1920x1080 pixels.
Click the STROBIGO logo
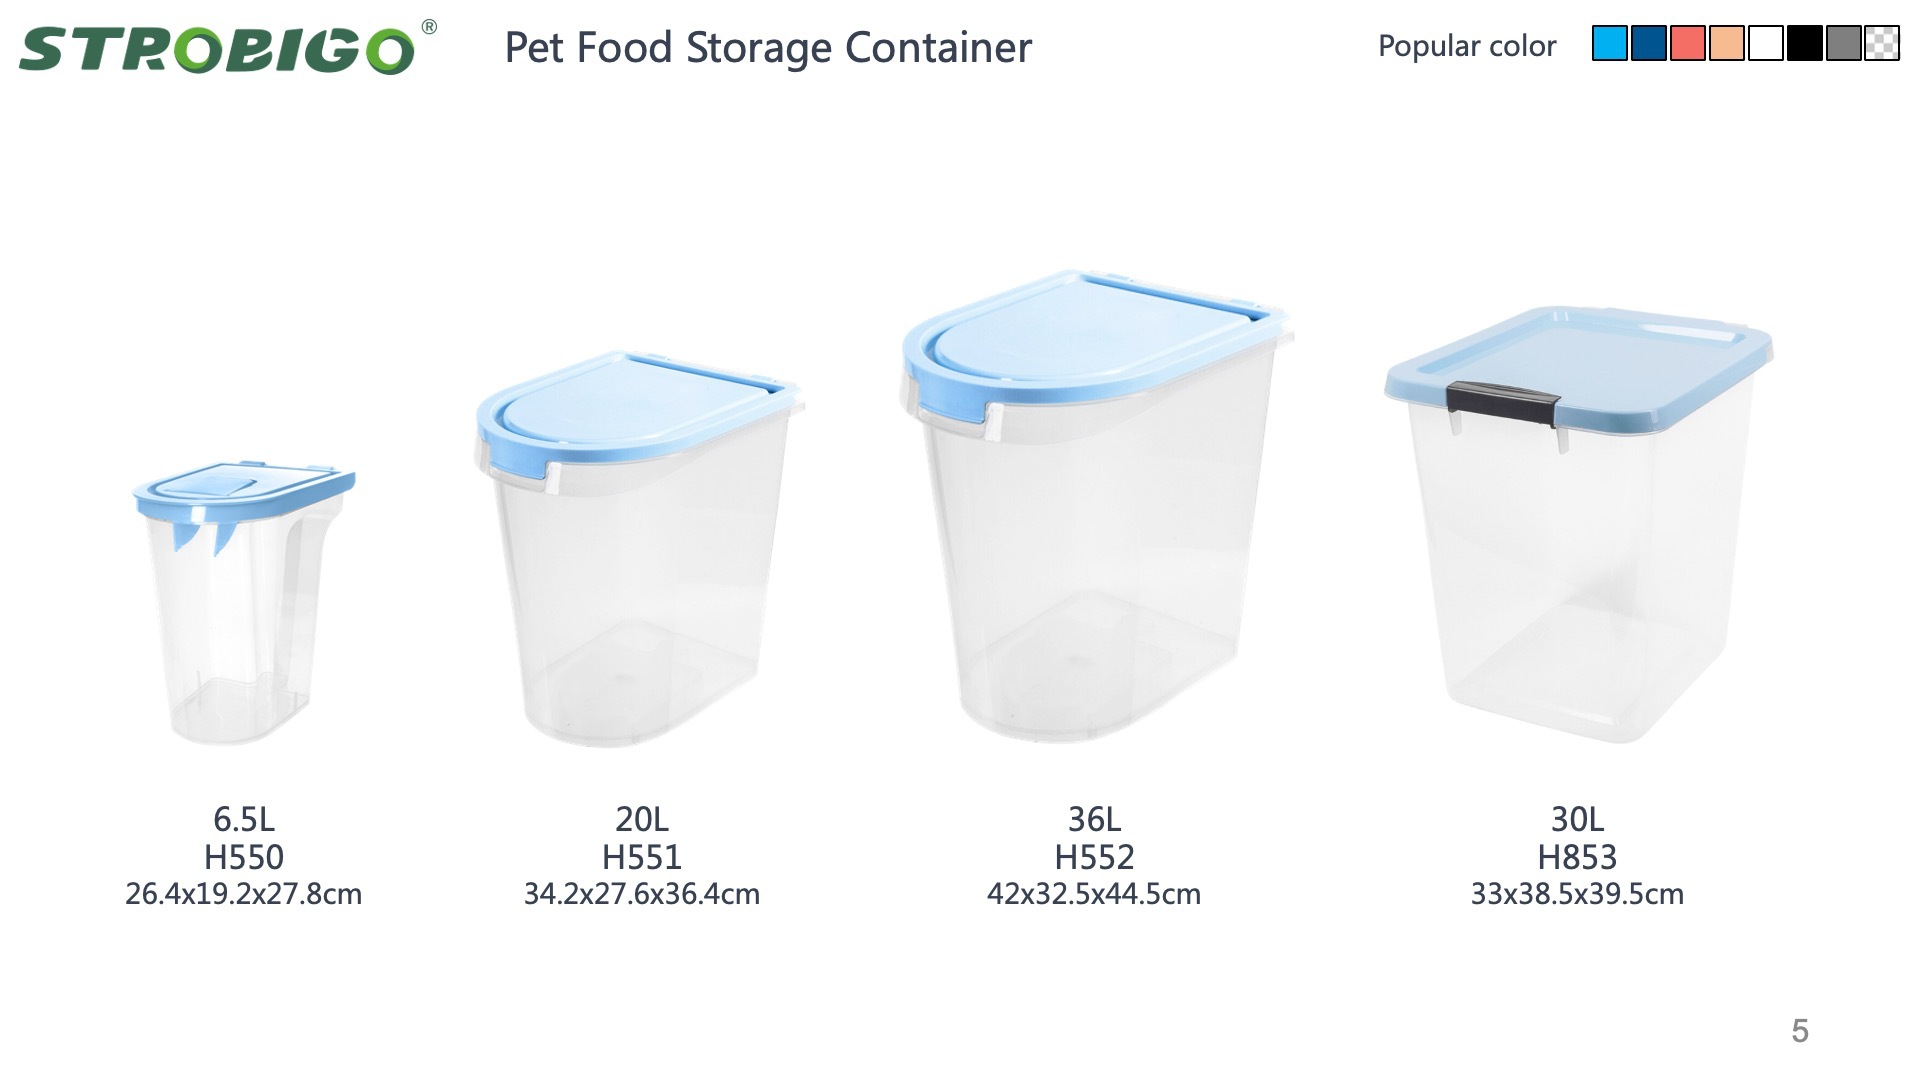click(216, 48)
